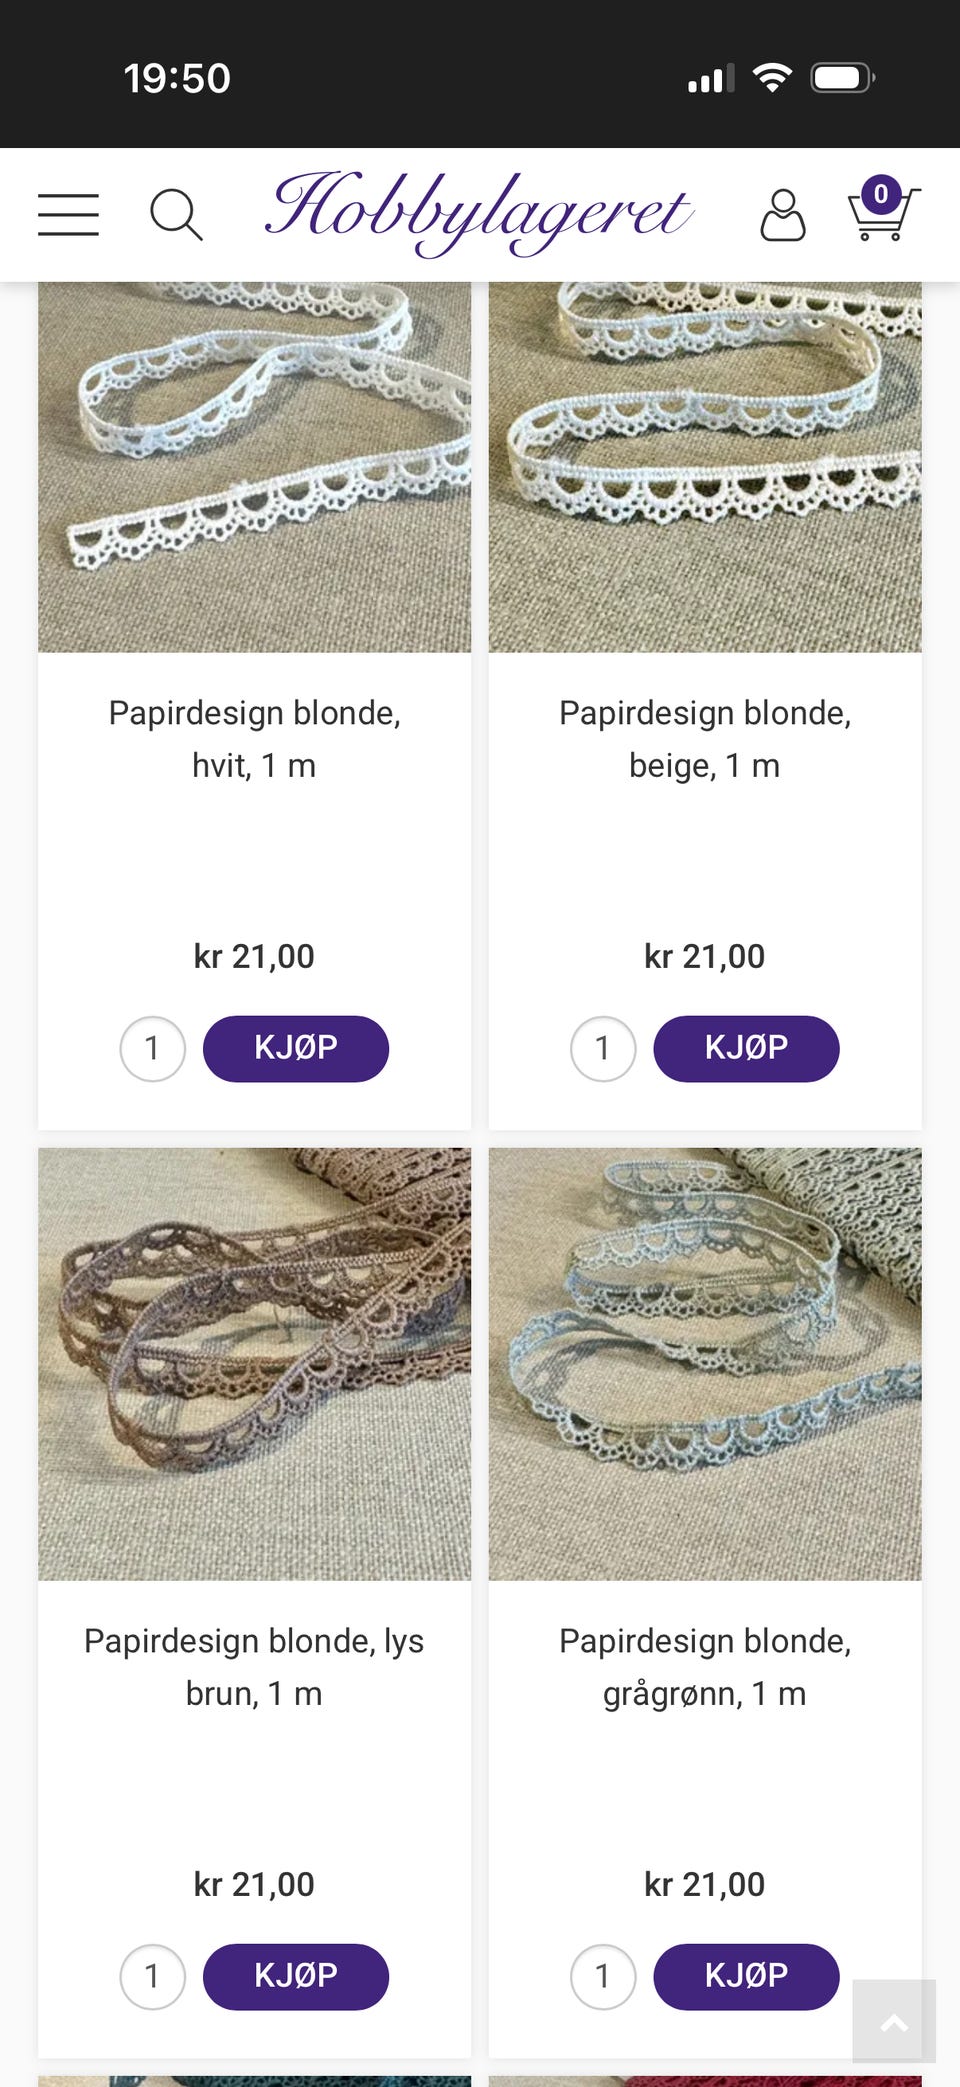Select the quantity field for hvit blonde

pyautogui.click(x=152, y=1049)
